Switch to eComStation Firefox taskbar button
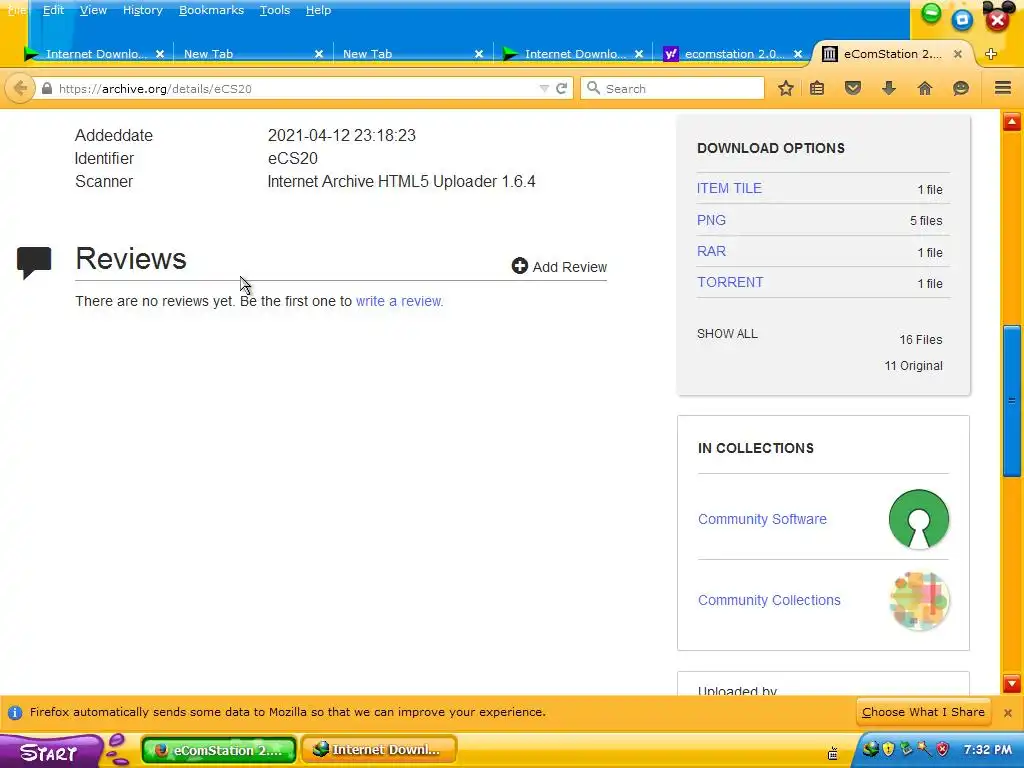Screen dimensions: 1024x768 219,750
